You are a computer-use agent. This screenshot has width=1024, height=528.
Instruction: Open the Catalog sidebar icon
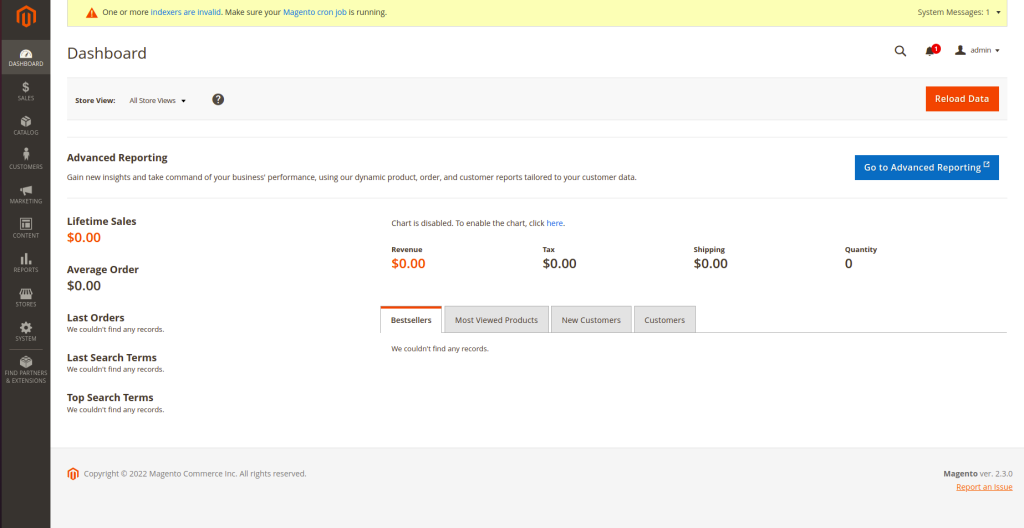(25, 122)
